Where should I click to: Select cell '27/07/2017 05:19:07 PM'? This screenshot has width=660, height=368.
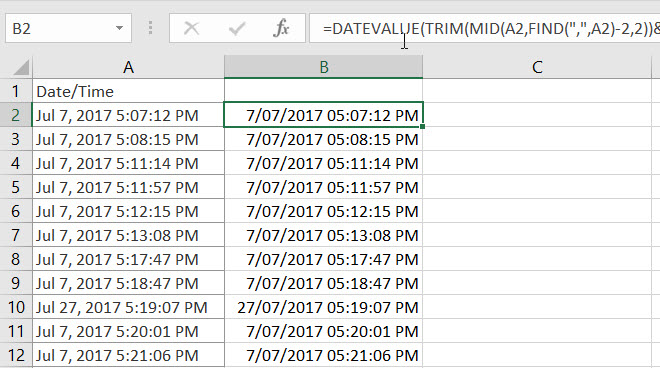click(323, 307)
